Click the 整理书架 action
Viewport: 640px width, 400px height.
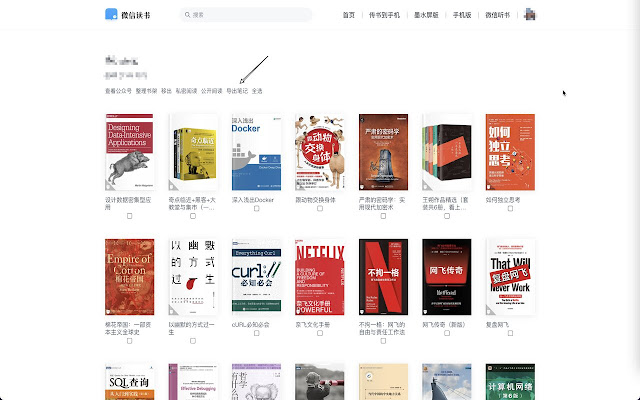click(x=147, y=91)
